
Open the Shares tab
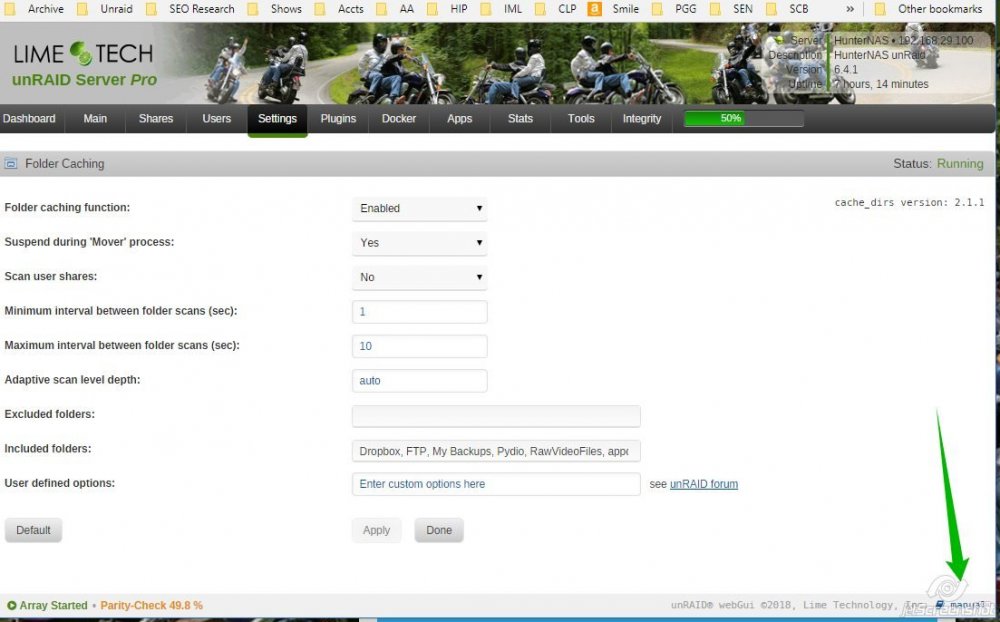156,119
